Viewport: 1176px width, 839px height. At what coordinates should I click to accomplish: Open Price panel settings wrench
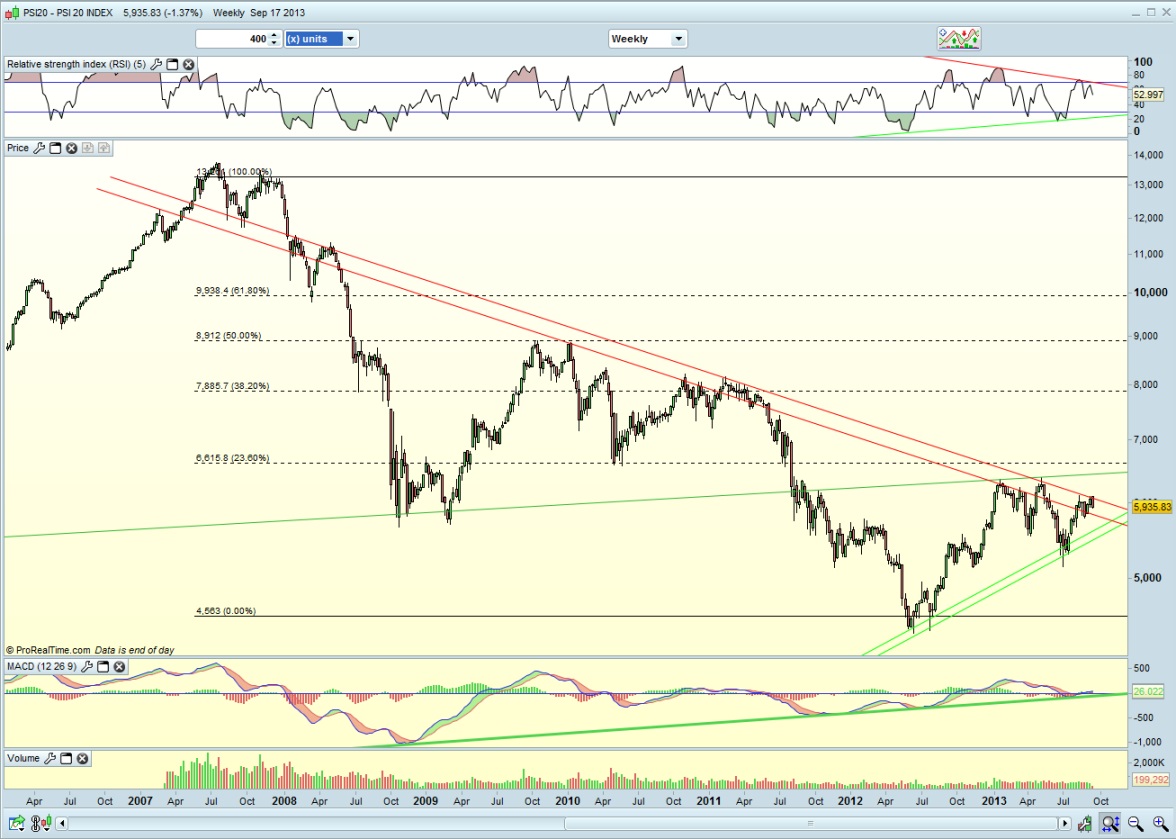pyautogui.click(x=39, y=148)
